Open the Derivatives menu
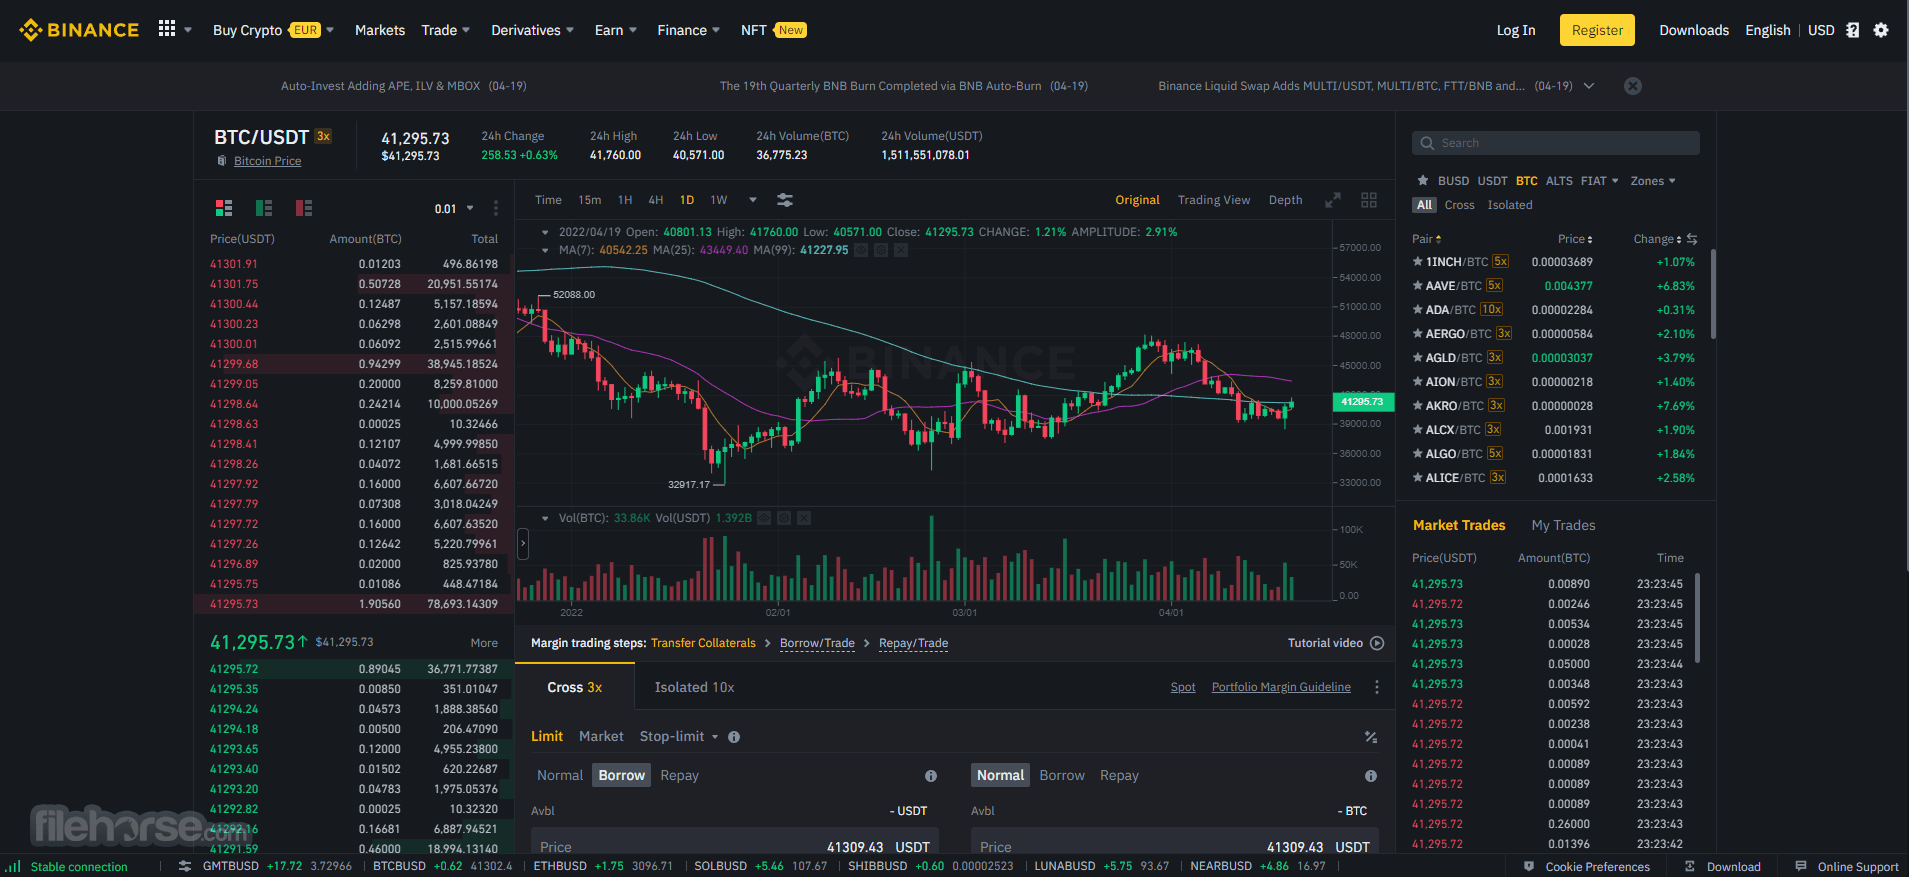This screenshot has width=1909, height=877. (x=532, y=30)
